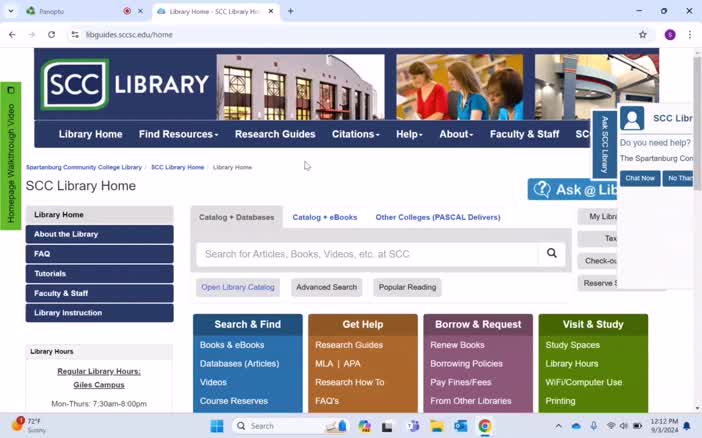Click the SCC Library logo
The image size is (702, 438).
(x=124, y=85)
